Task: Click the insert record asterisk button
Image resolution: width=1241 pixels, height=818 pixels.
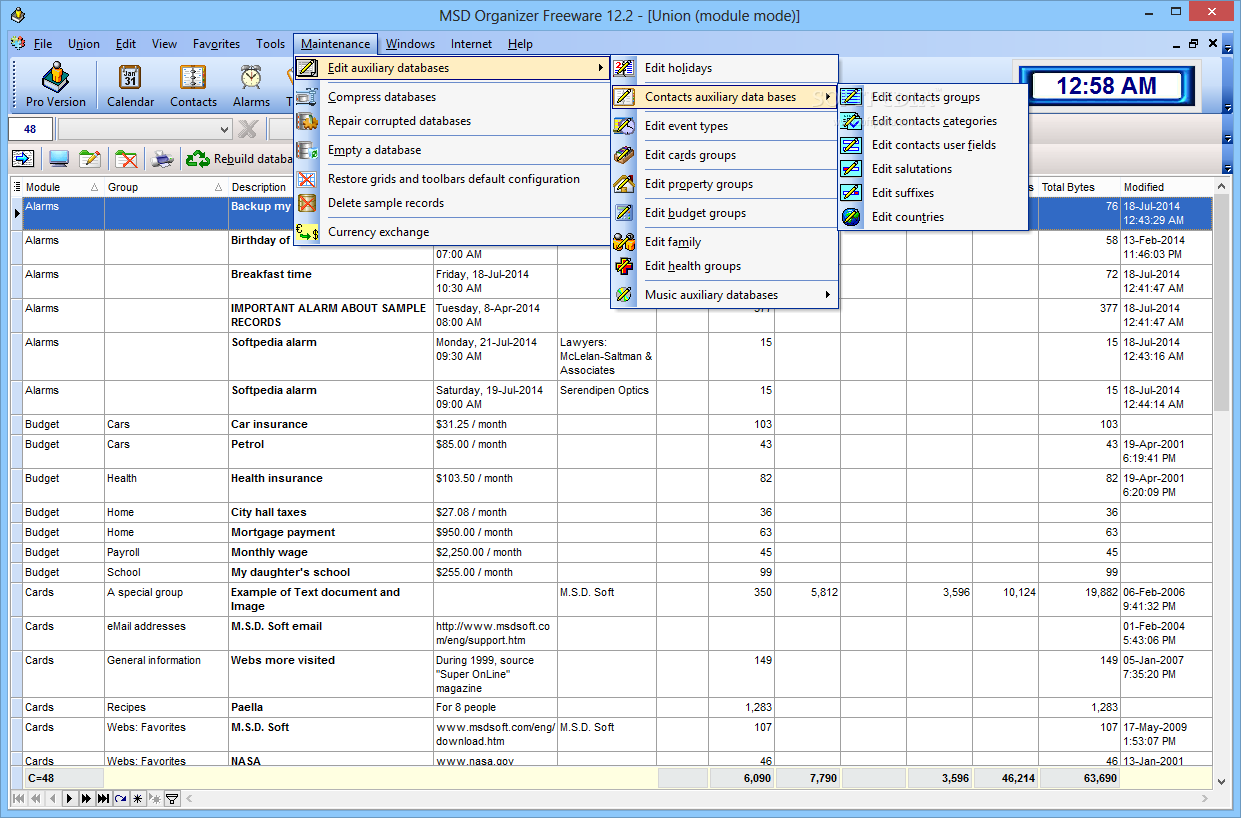Action: coord(137,799)
